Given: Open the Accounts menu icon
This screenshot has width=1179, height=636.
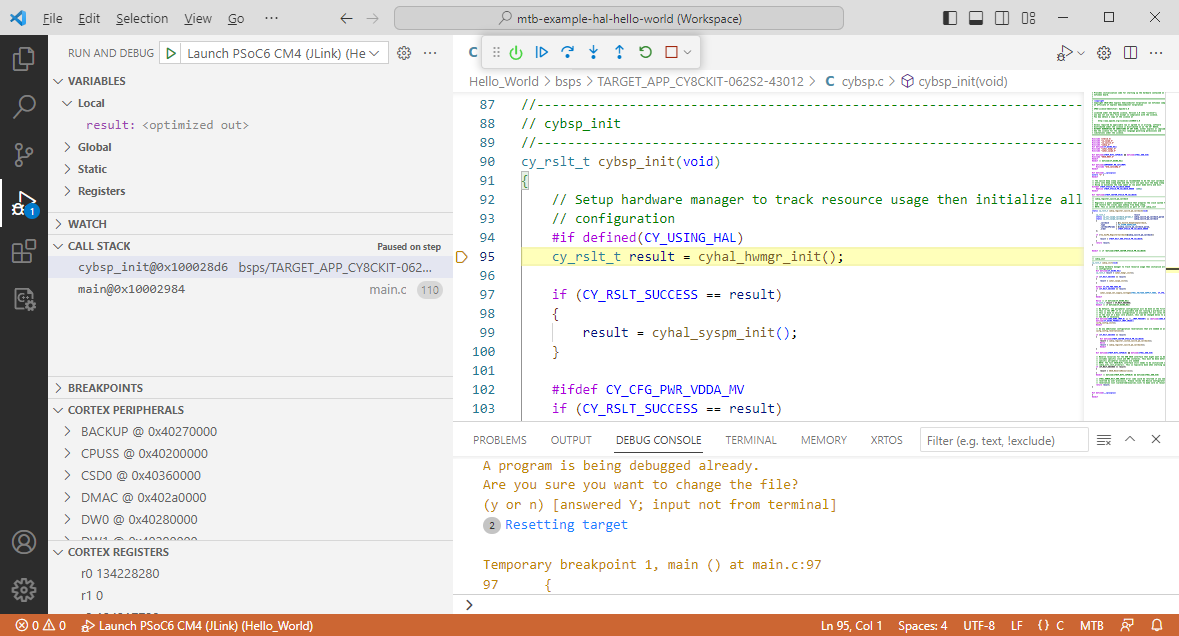Looking at the screenshot, I should [x=23, y=542].
